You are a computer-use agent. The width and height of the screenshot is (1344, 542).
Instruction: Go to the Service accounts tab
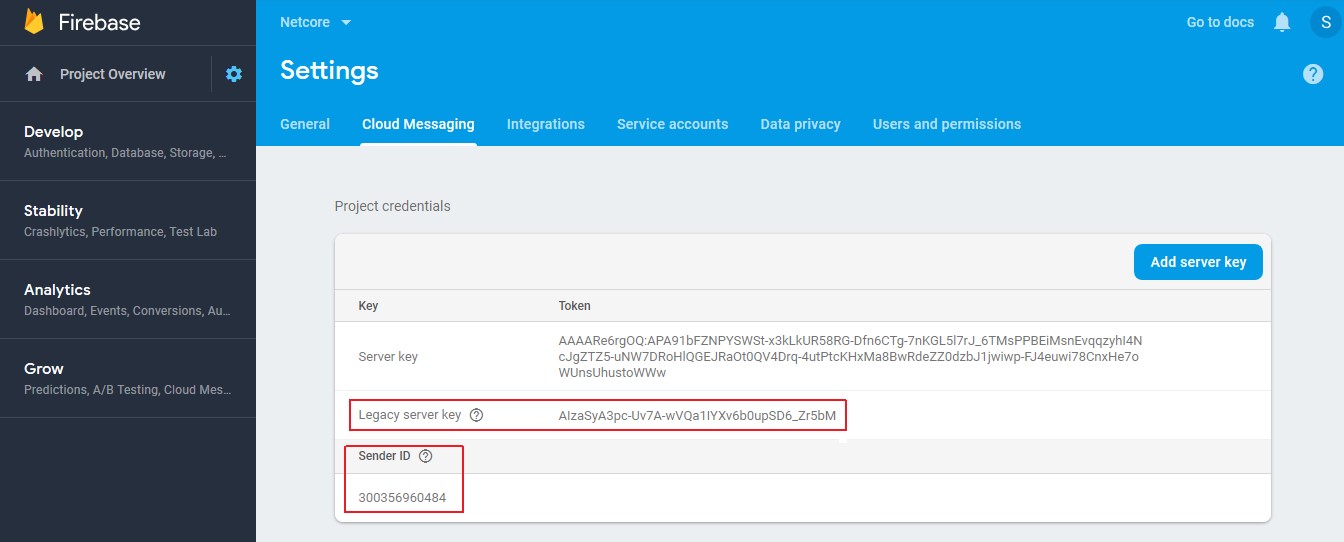[x=672, y=124]
